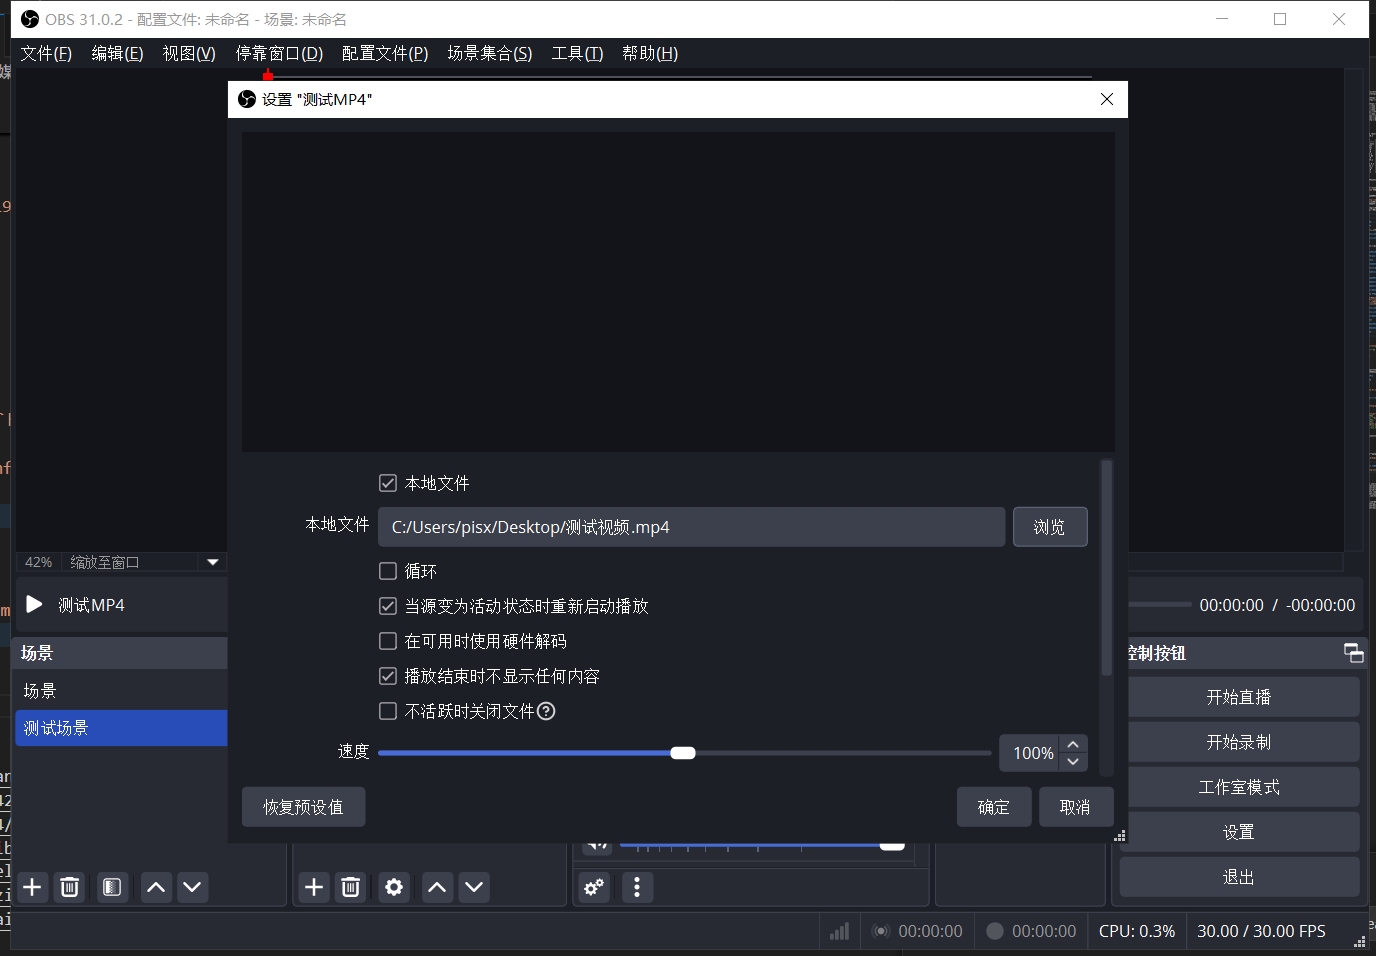Increase speed with the up stepper arrow
The image size is (1376, 956).
(x=1073, y=744)
